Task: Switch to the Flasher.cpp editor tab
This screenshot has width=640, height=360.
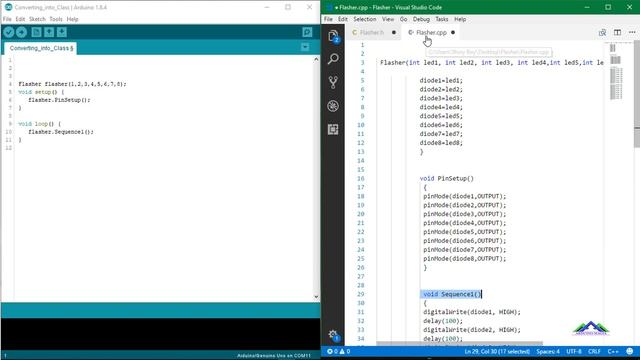Action: point(432,32)
